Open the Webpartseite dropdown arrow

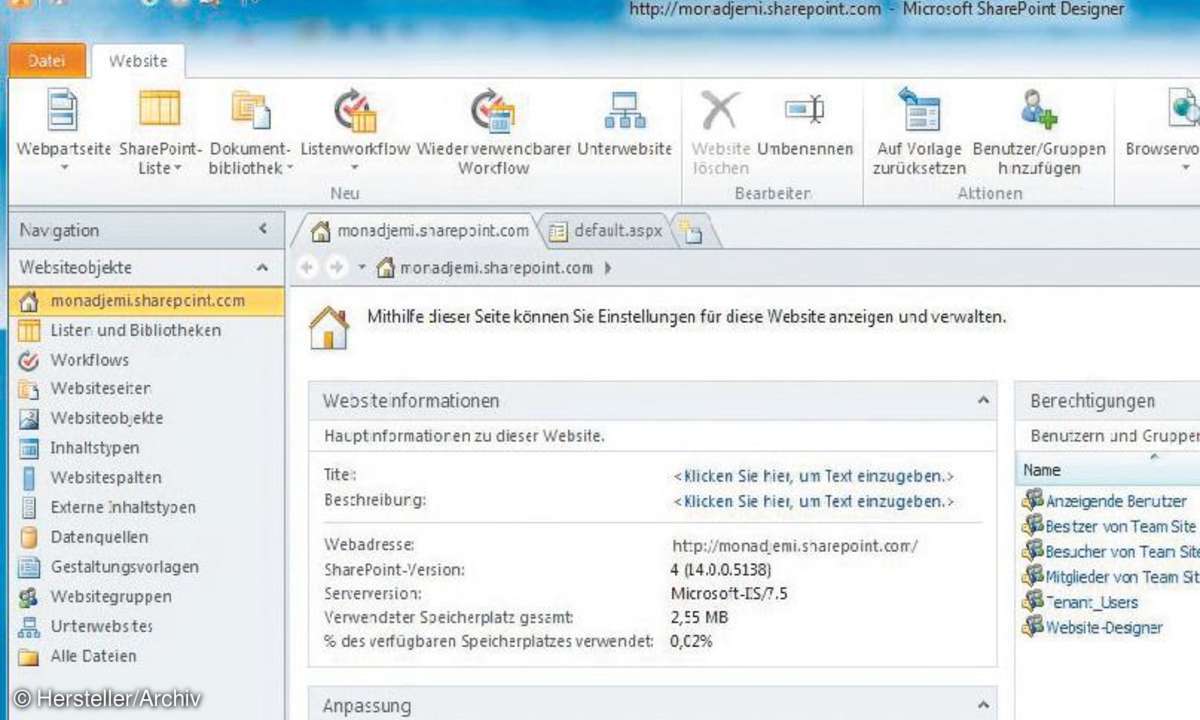63,168
